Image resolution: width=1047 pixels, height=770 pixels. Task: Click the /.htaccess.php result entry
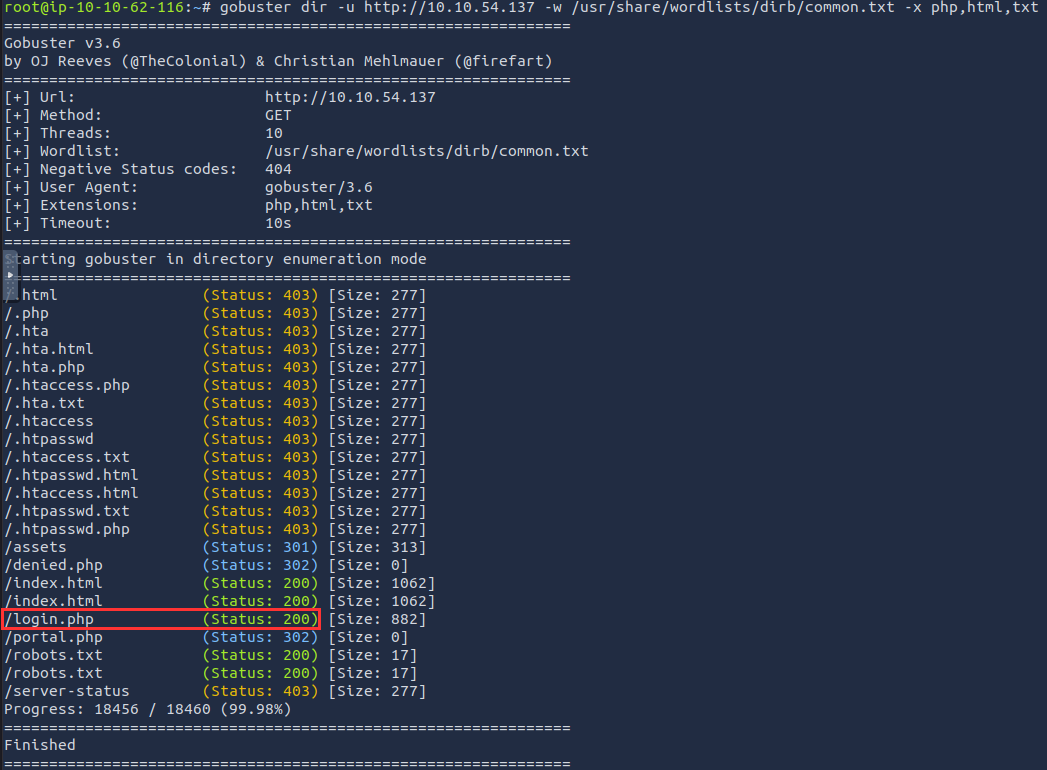67,385
